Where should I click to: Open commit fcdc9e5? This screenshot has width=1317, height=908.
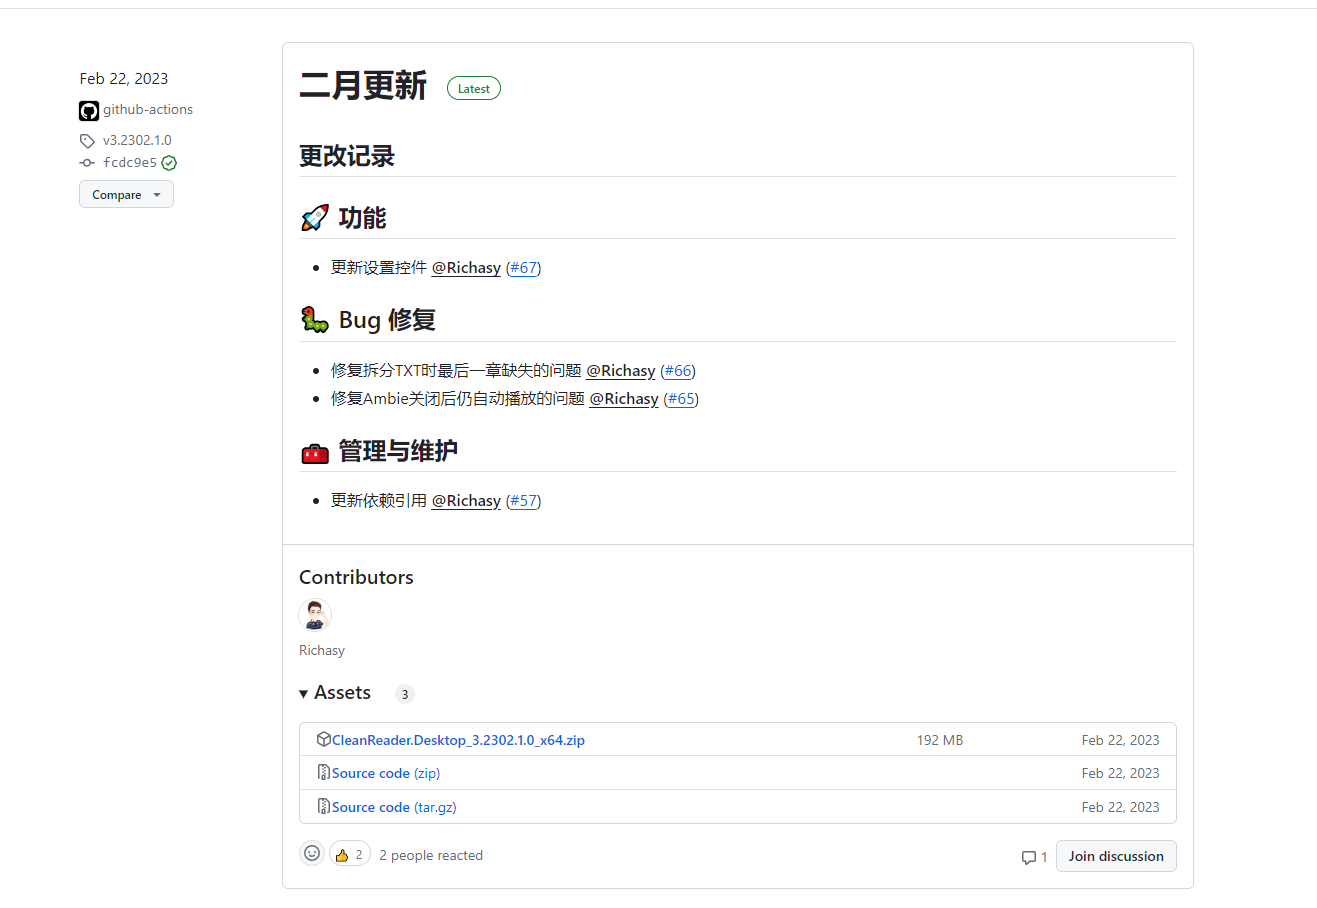[x=130, y=163]
